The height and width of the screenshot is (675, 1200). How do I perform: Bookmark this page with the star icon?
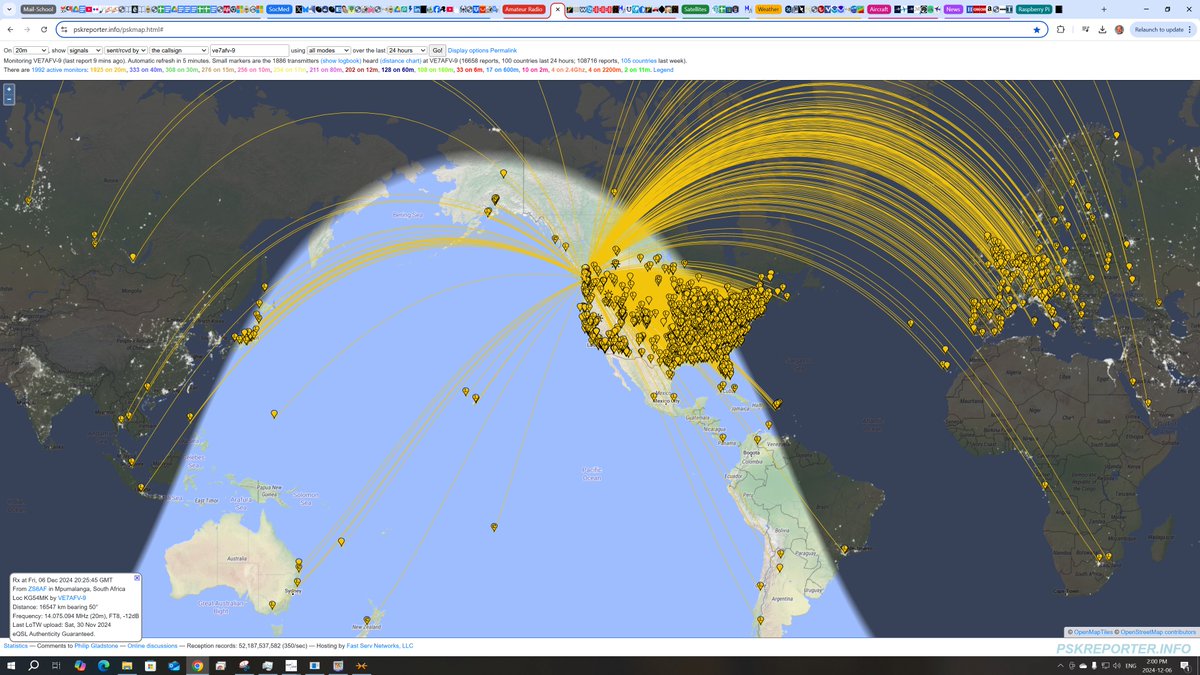pyautogui.click(x=1037, y=30)
